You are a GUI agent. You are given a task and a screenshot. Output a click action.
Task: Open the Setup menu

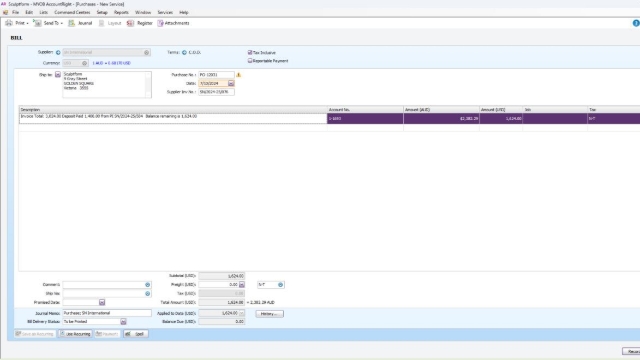pos(102,13)
